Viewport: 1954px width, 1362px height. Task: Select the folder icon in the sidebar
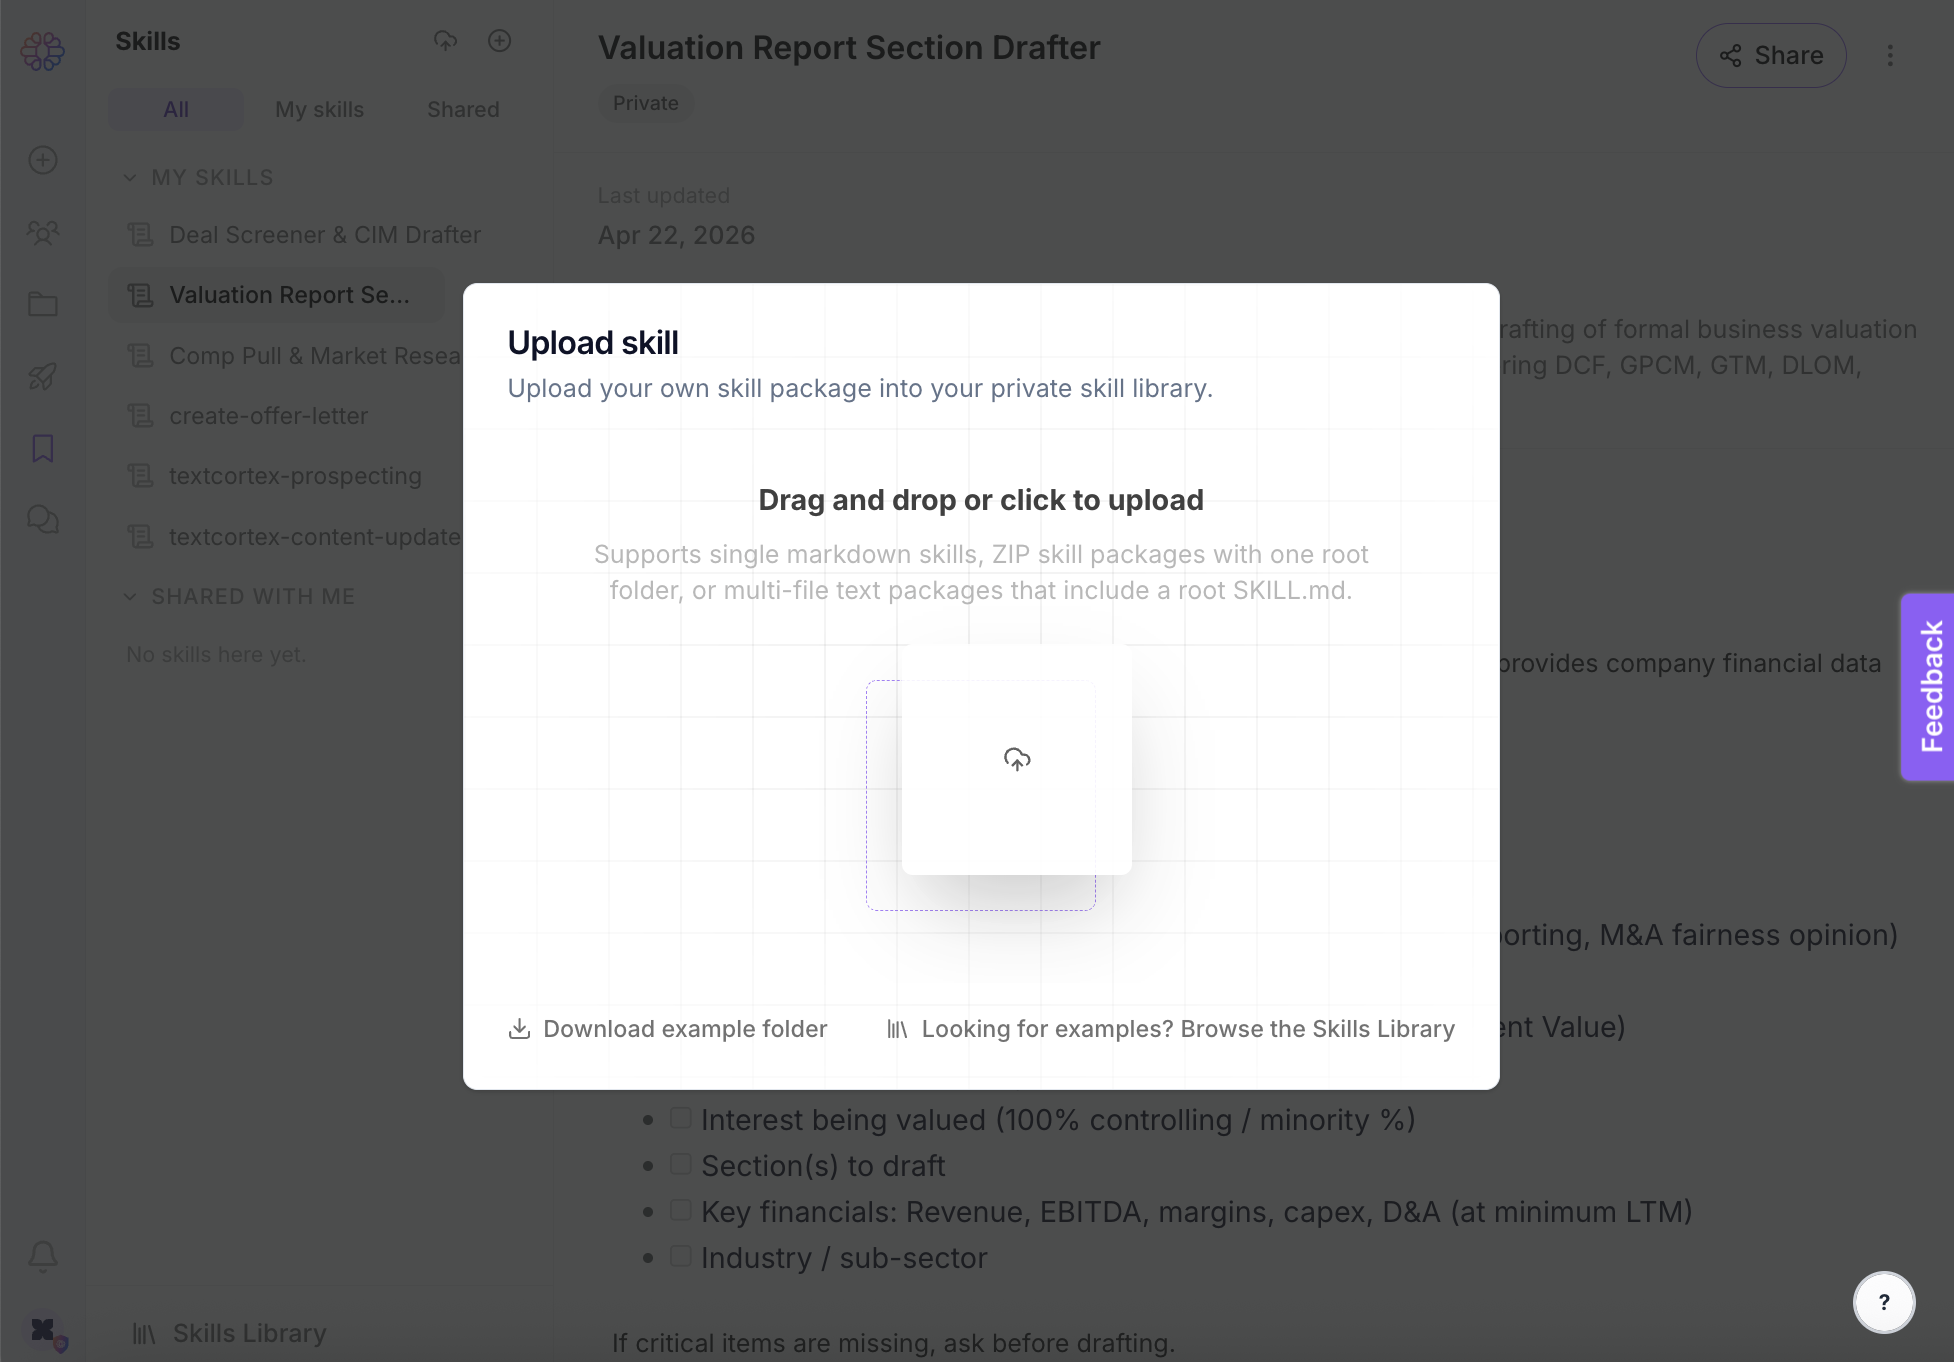42,304
